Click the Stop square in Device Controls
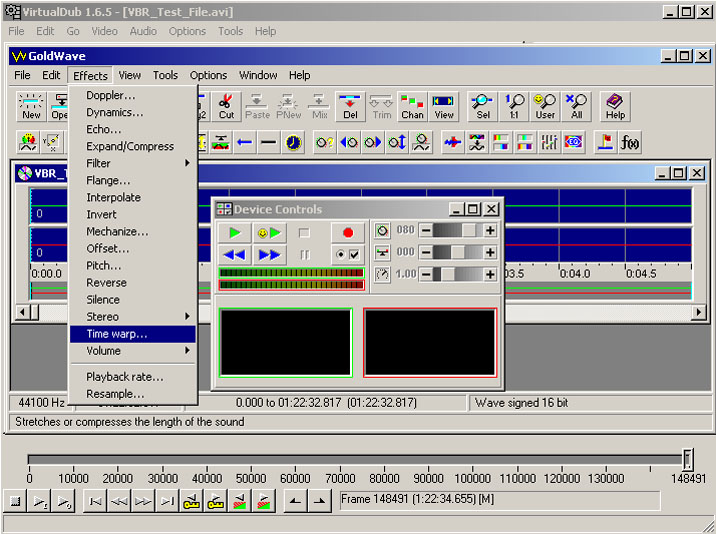 [304, 233]
